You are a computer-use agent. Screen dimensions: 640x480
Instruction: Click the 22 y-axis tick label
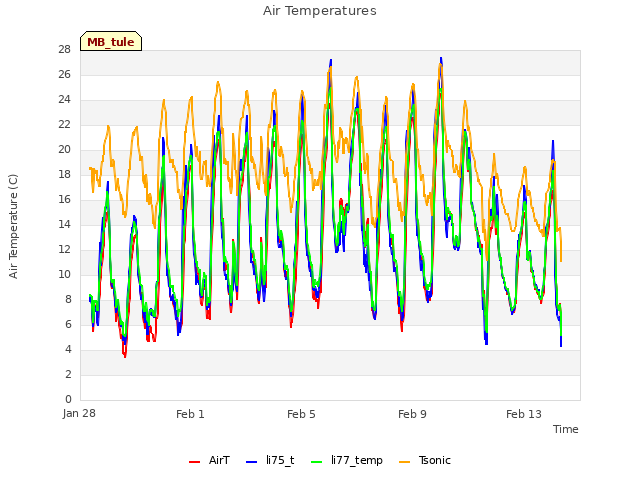coord(64,124)
